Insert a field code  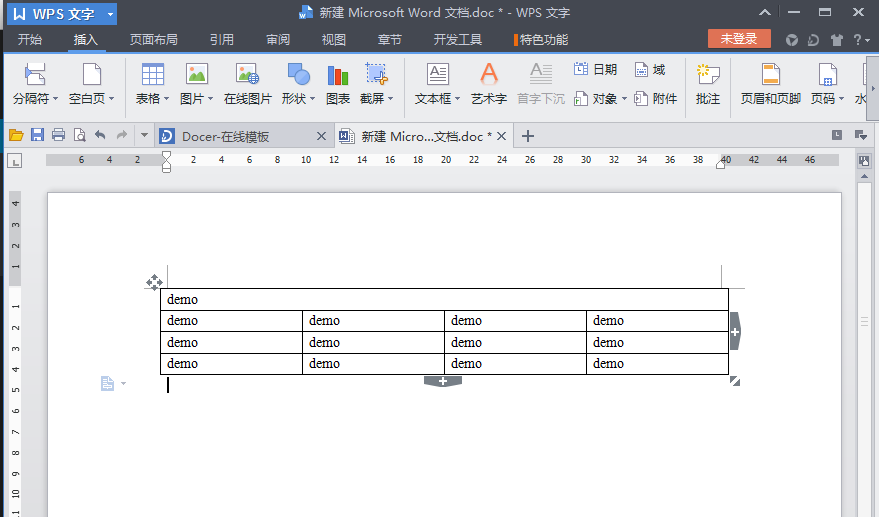point(650,70)
